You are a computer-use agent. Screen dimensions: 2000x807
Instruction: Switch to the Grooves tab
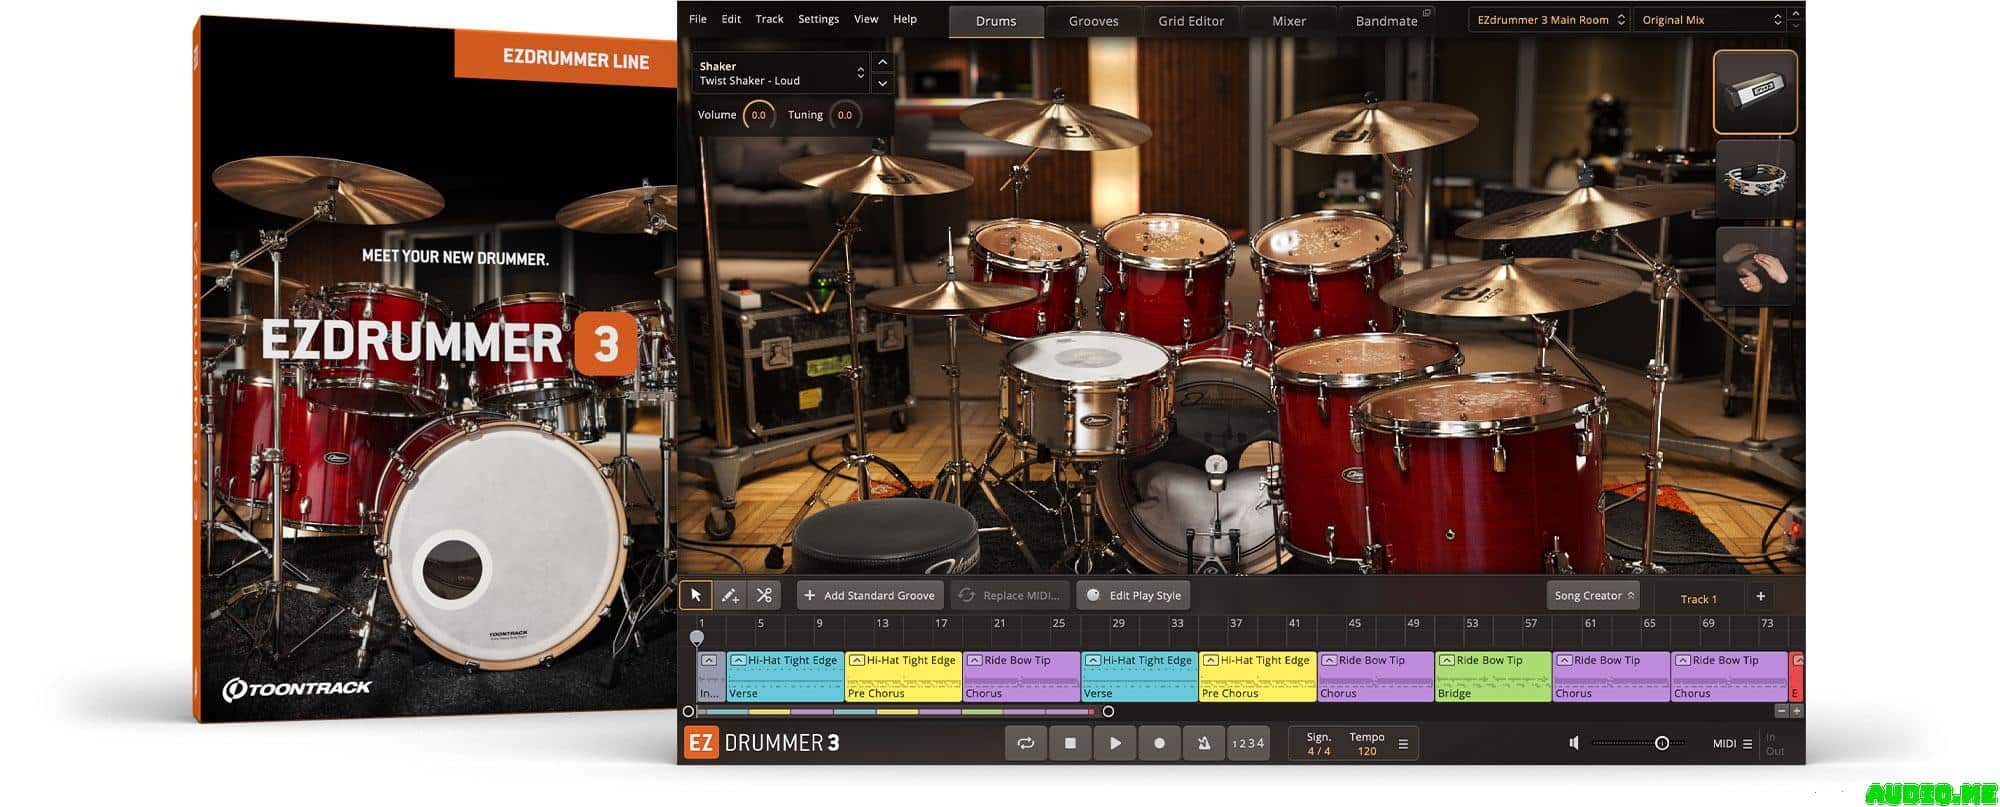click(1093, 21)
